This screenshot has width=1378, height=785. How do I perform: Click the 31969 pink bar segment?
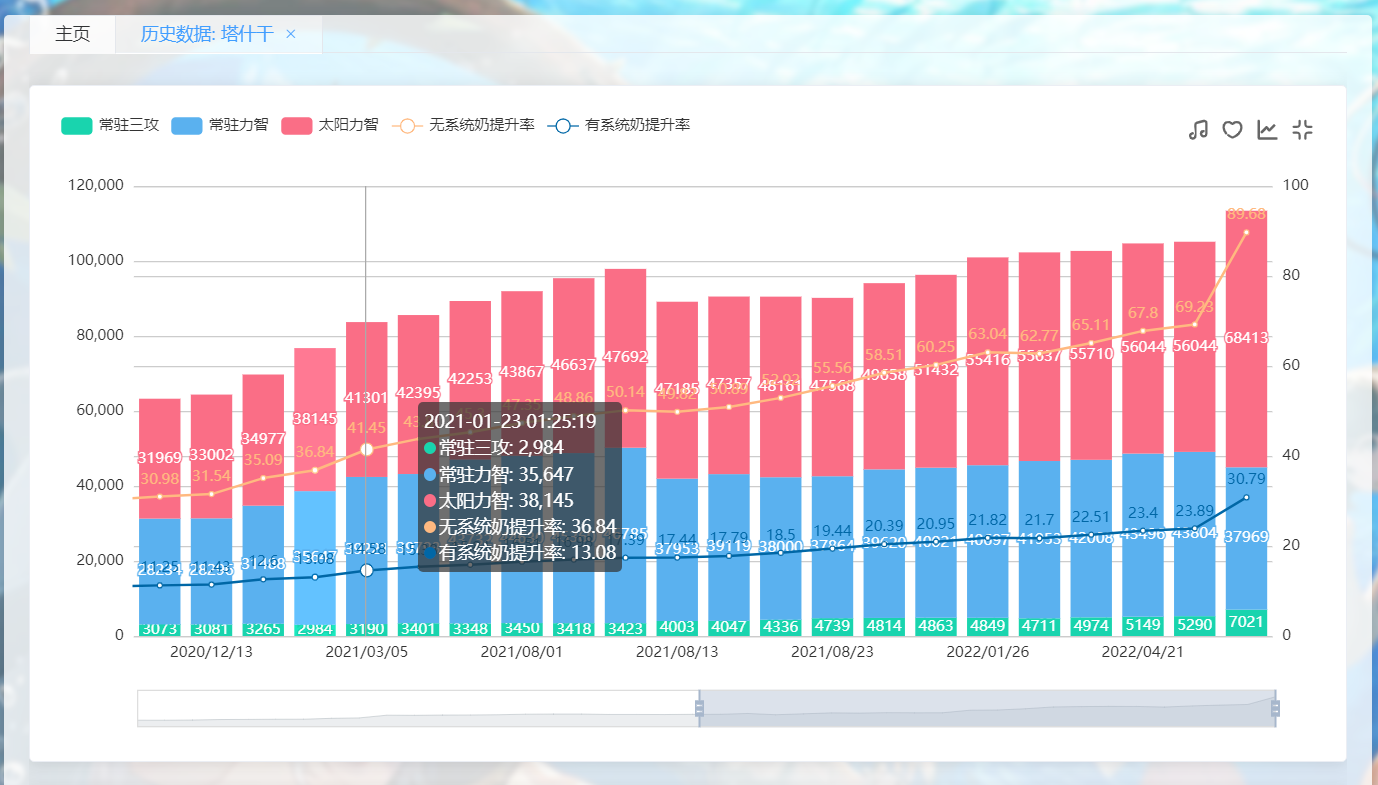[160, 459]
